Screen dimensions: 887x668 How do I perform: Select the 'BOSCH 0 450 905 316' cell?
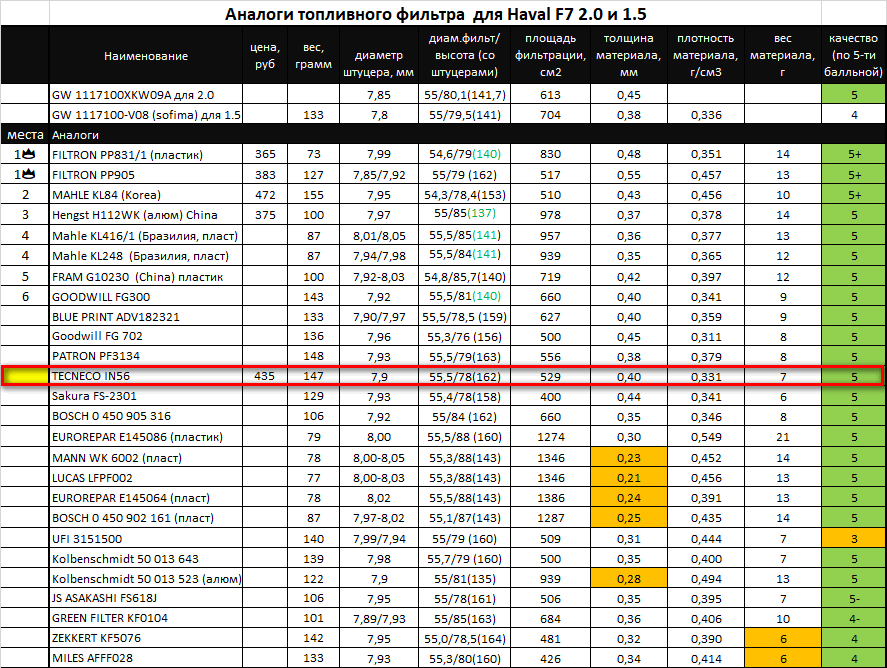click(x=146, y=416)
